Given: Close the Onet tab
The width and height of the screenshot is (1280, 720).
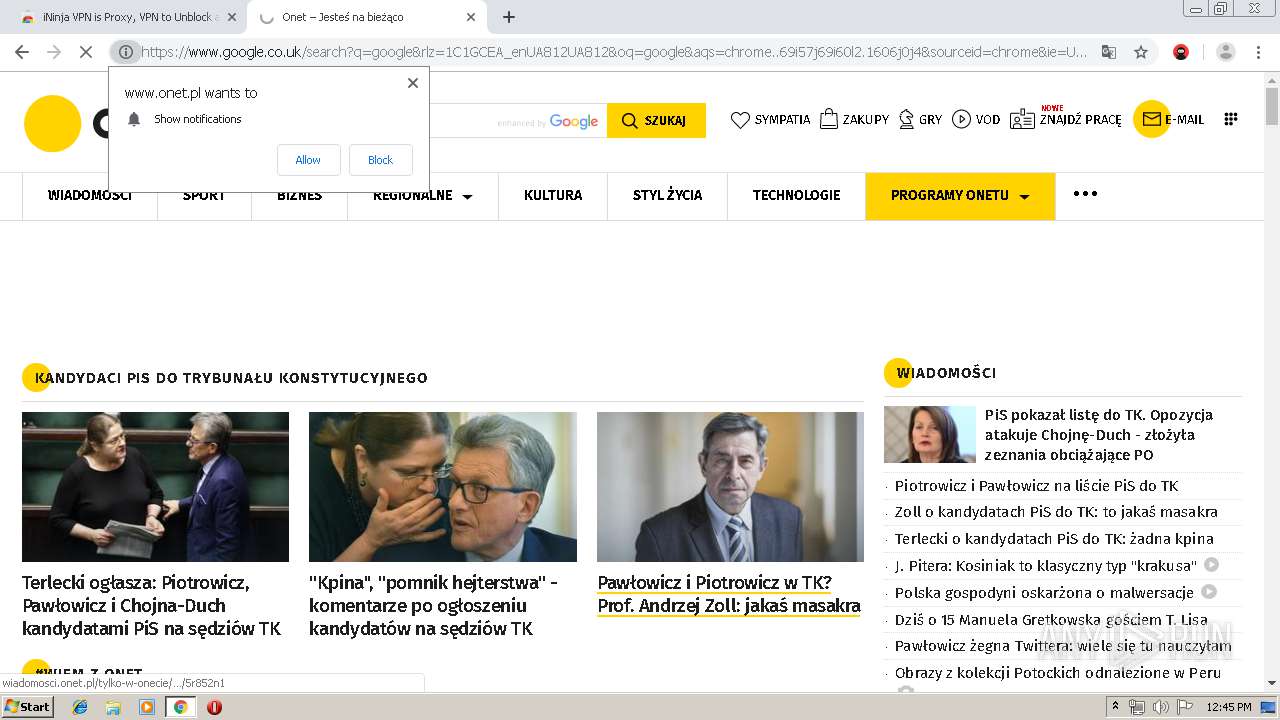Looking at the screenshot, I should click(x=471, y=17).
